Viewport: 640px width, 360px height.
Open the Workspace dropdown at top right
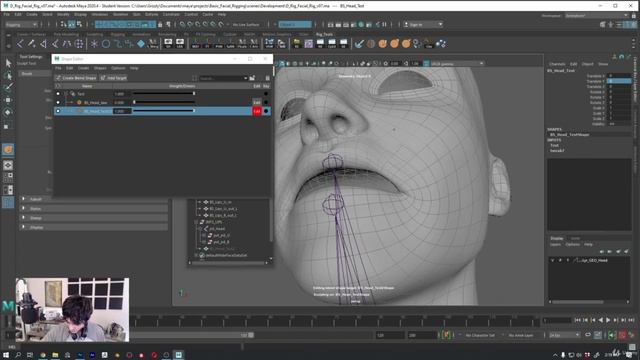(597, 16)
